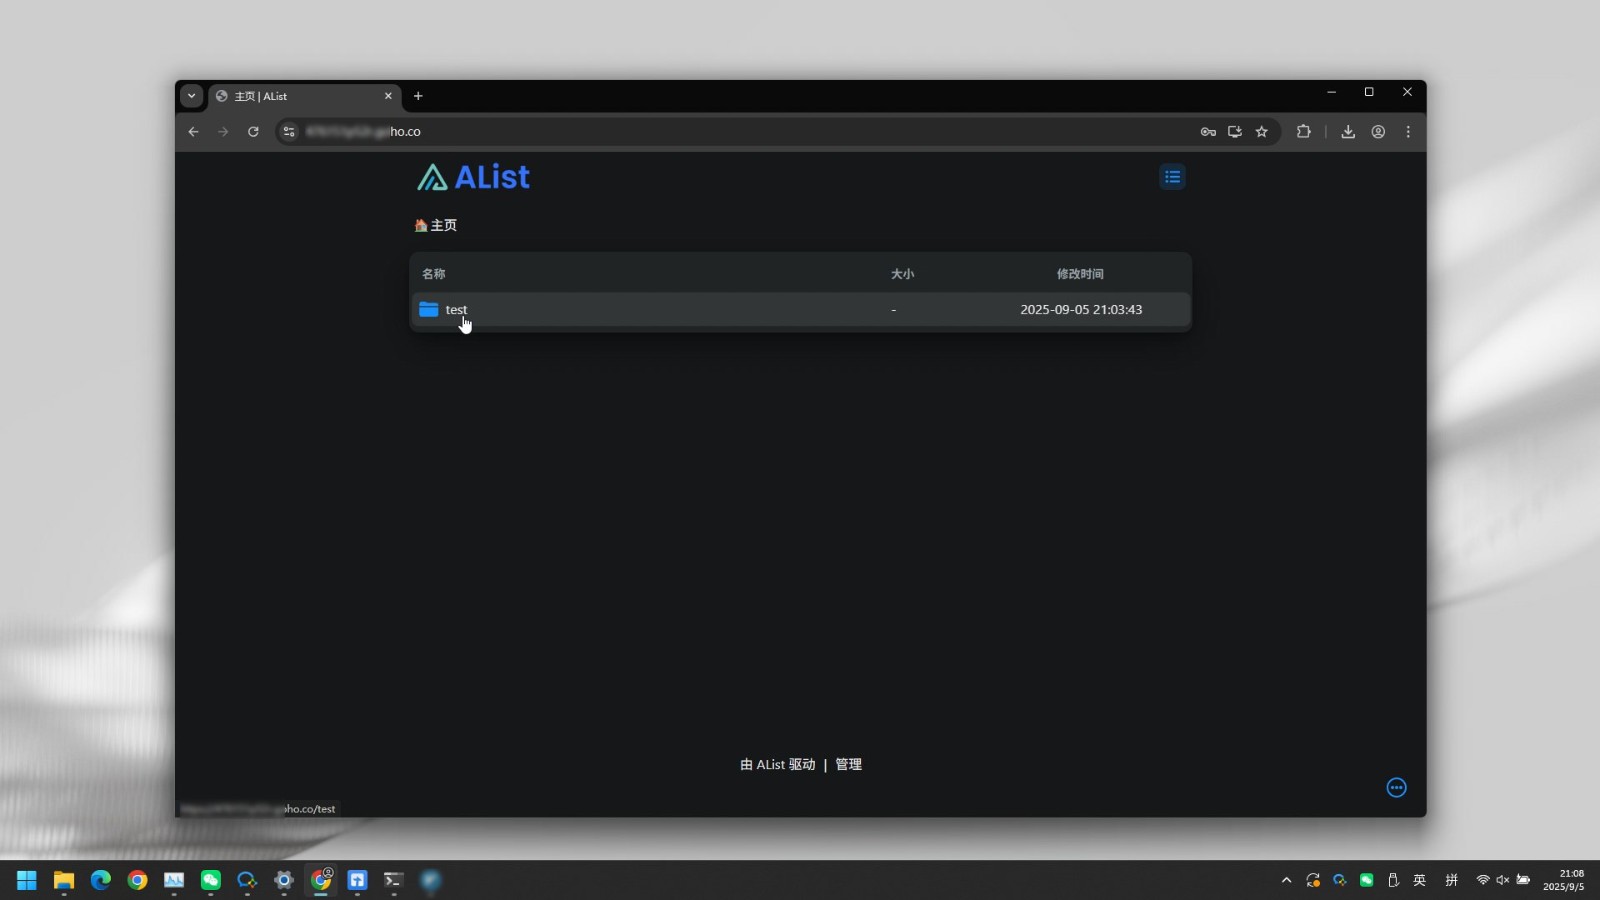Switch layout with the list view icon
The height and width of the screenshot is (900, 1600).
(x=1172, y=177)
